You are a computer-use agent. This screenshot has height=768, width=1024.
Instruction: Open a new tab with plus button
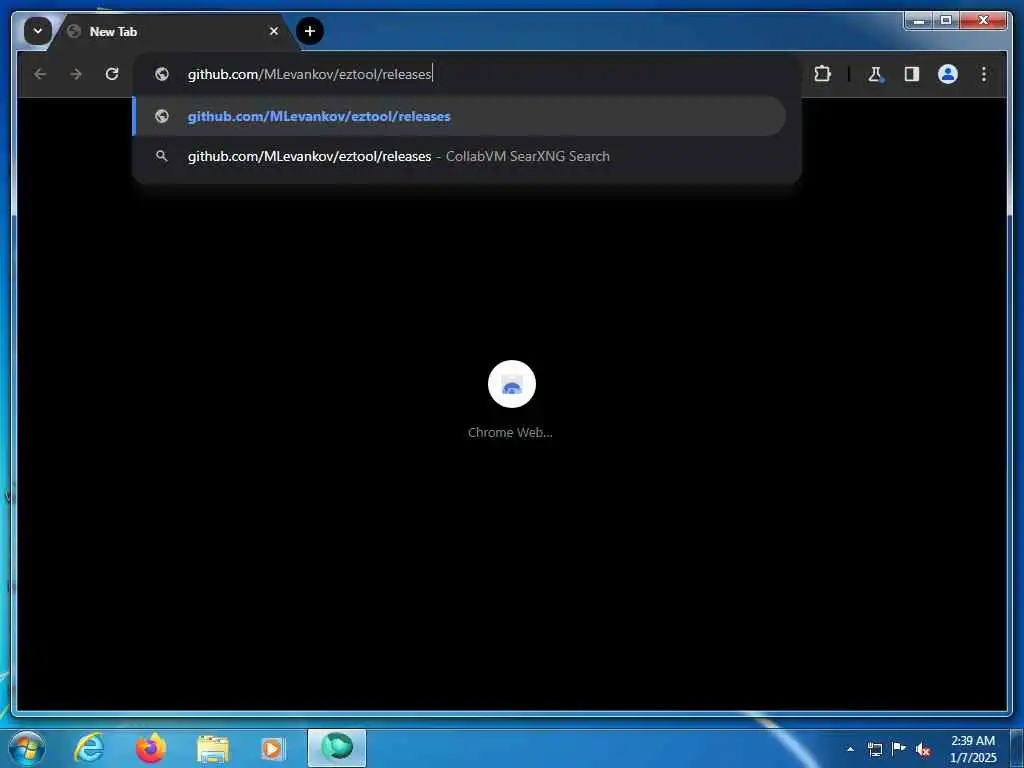(310, 31)
